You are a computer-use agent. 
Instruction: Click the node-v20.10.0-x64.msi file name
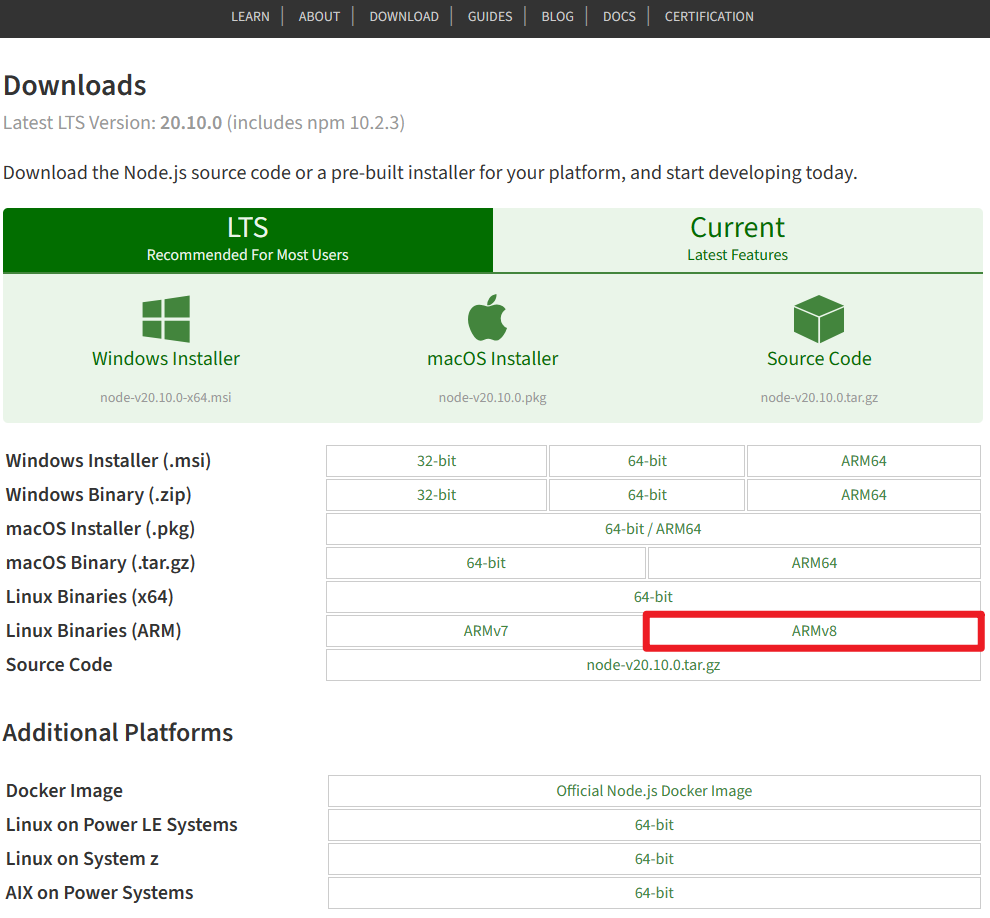pyautogui.click(x=165, y=398)
